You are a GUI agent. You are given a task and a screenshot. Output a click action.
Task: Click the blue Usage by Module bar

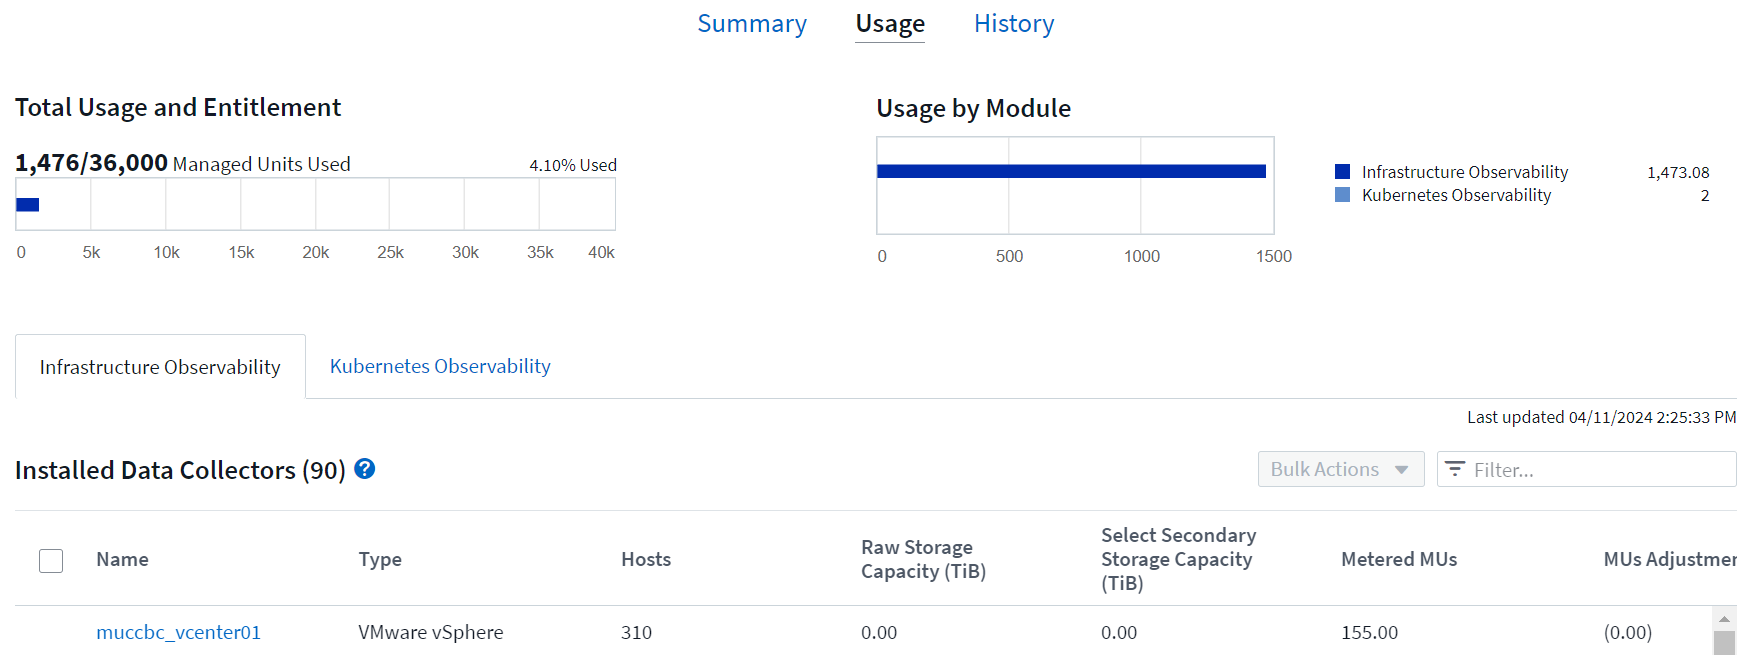(1070, 171)
